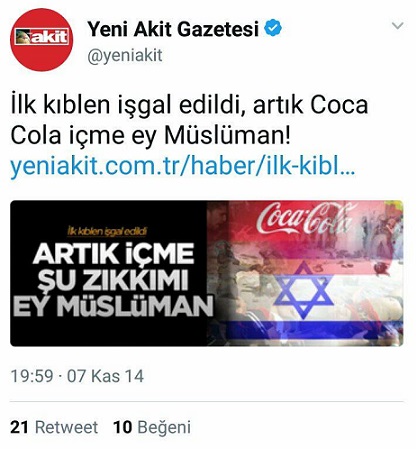
Task: Click the "07 Kas 14" date
Action: pyautogui.click(x=105, y=376)
